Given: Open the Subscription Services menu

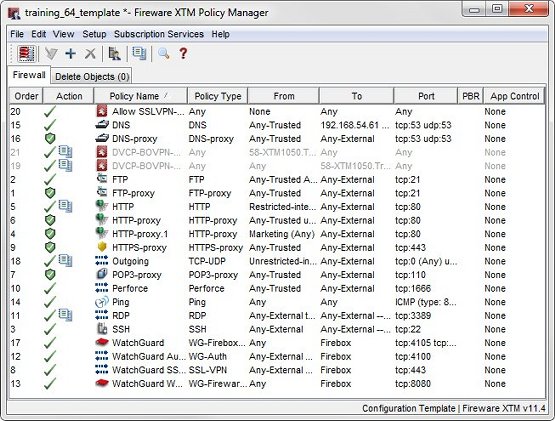Looking at the screenshot, I should tap(159, 34).
